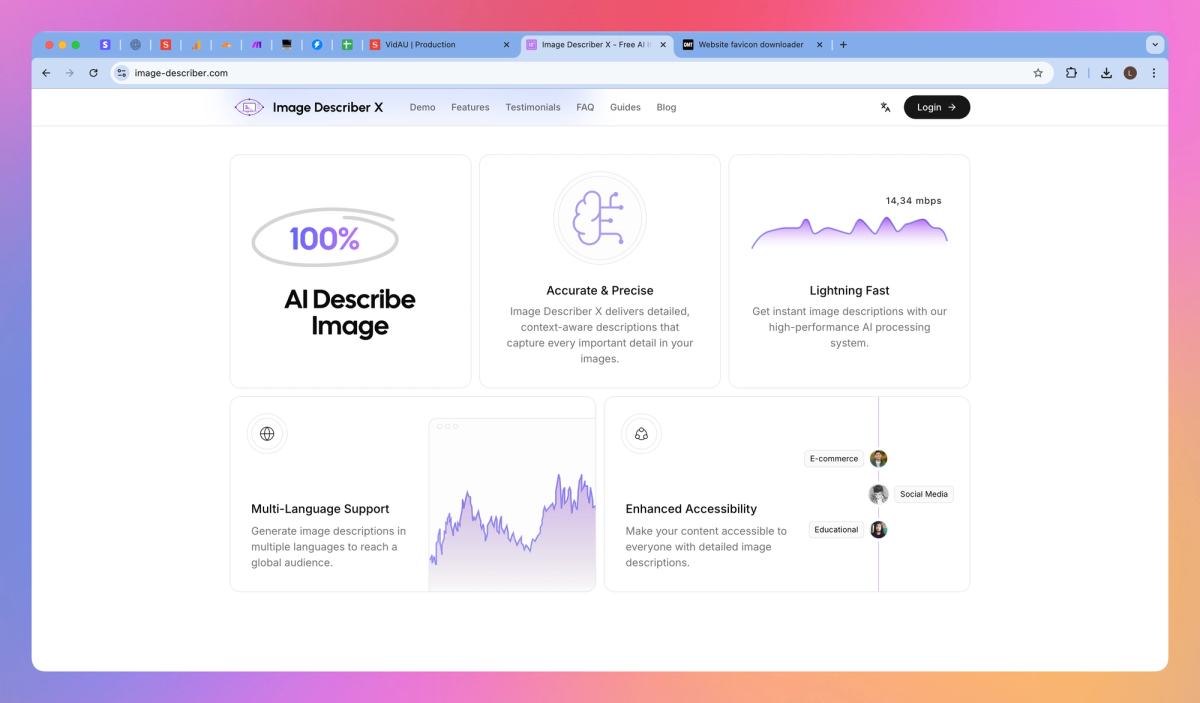Click the Educational label tag

coord(836,530)
